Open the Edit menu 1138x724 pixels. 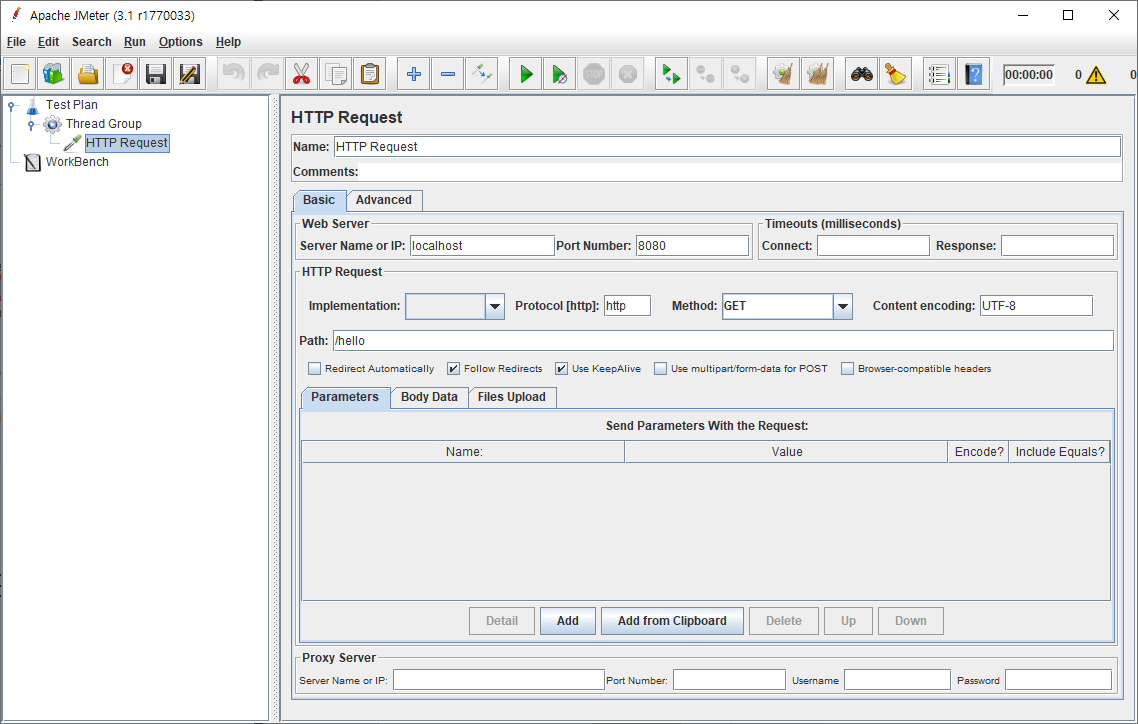49,42
